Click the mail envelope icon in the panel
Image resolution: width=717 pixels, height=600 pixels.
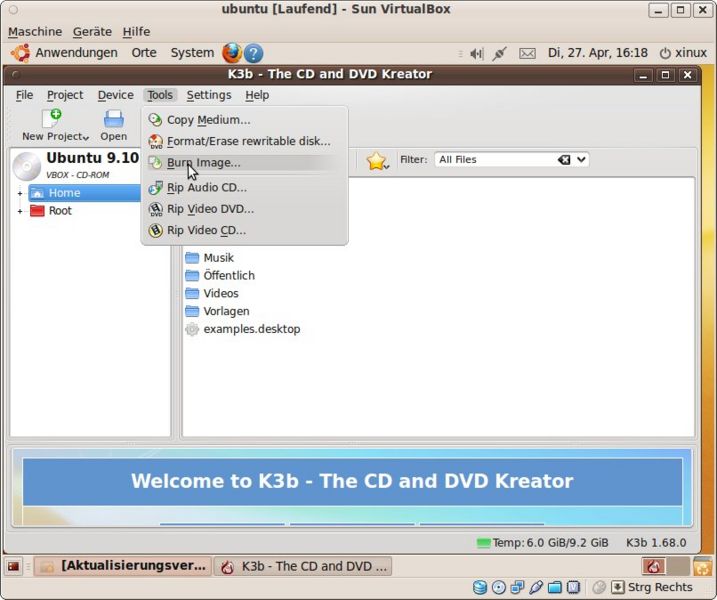click(527, 53)
